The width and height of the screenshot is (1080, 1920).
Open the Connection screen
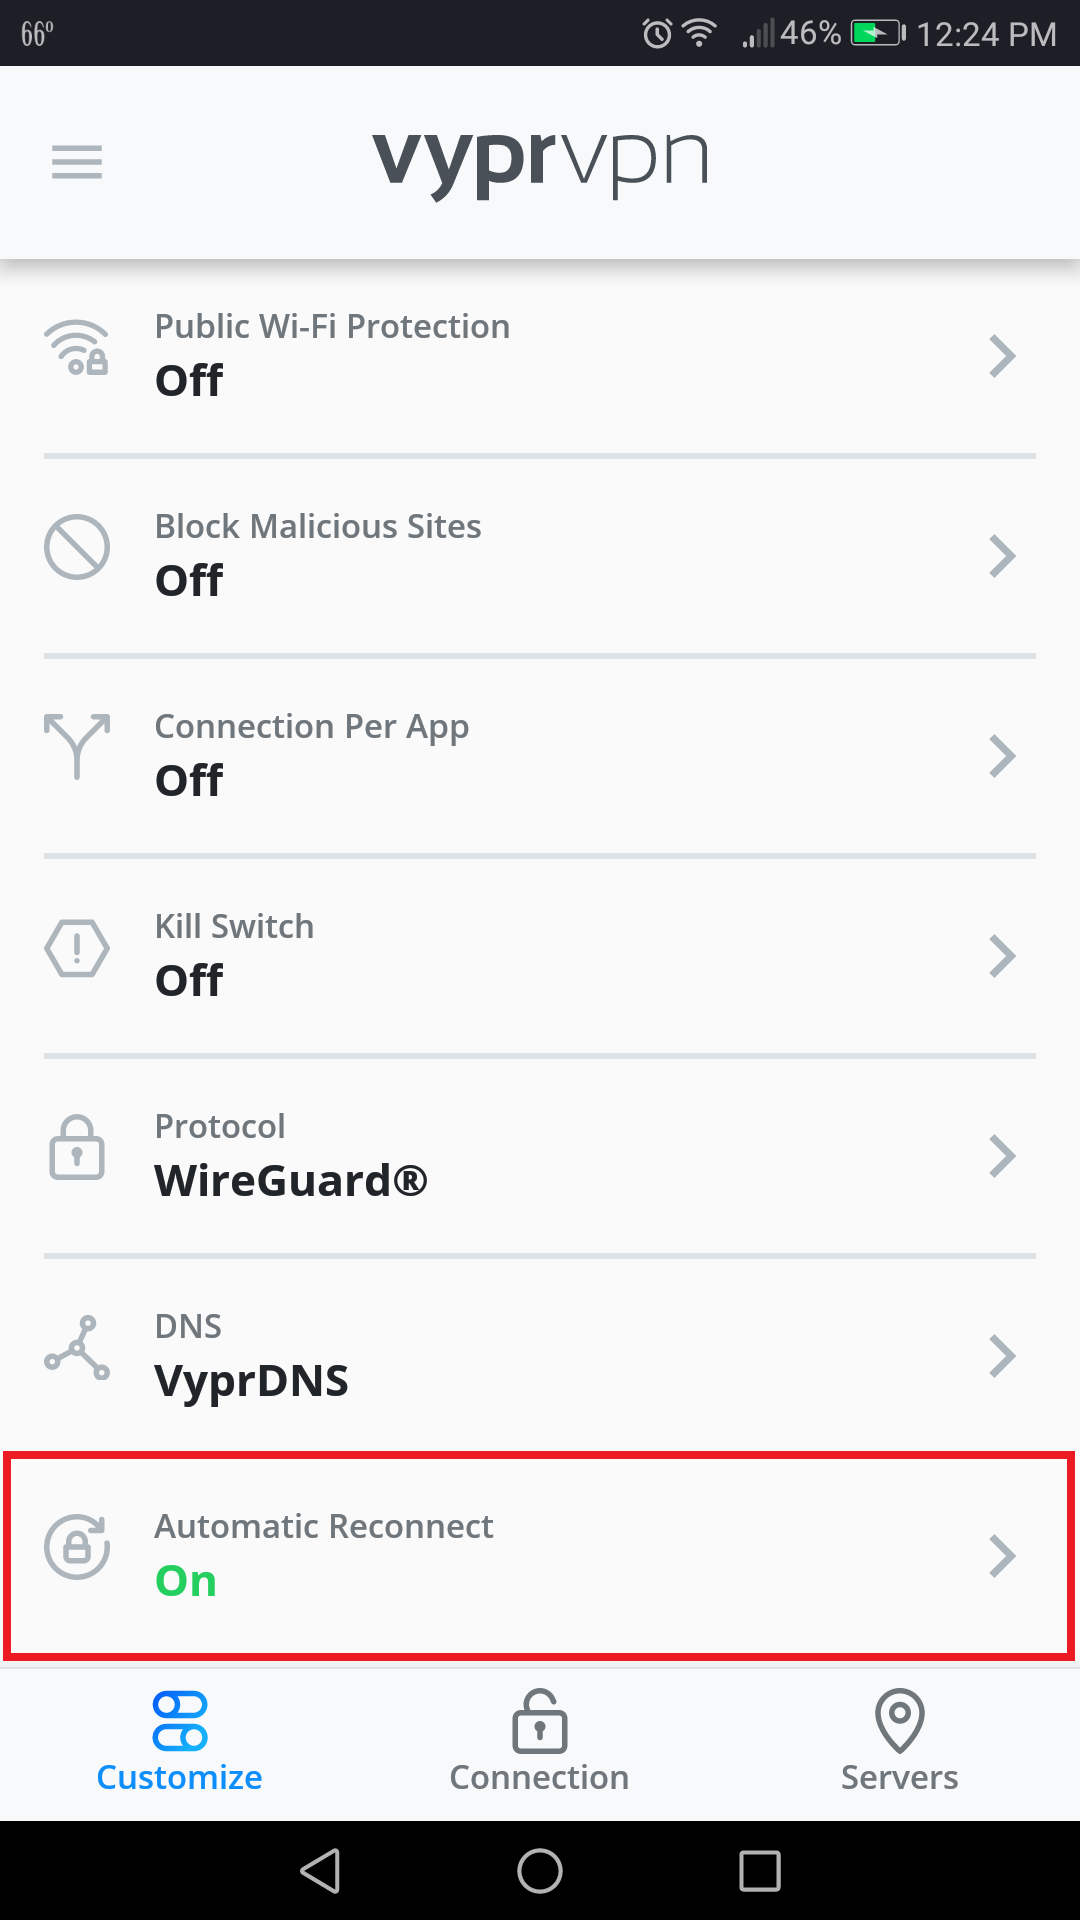point(539,1745)
